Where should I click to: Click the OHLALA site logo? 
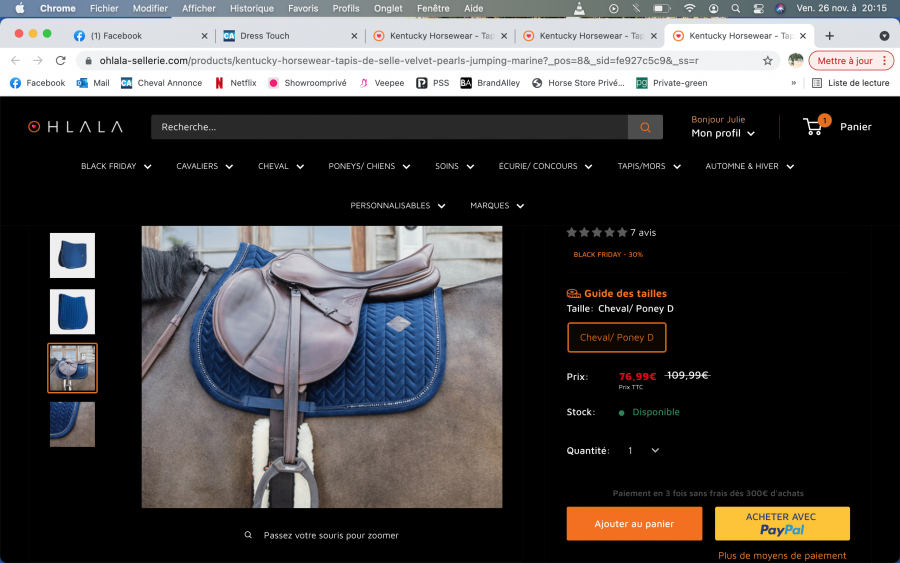tap(75, 127)
